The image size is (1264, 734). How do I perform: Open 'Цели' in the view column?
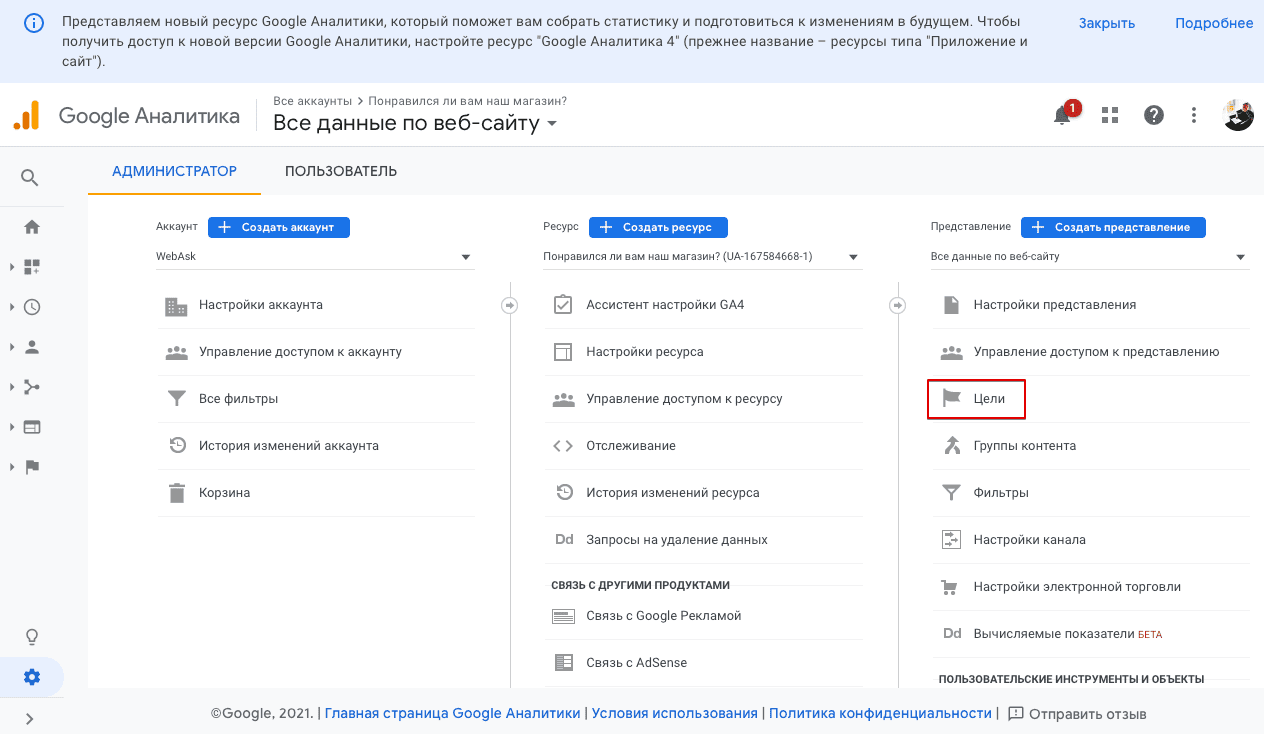1090,399
